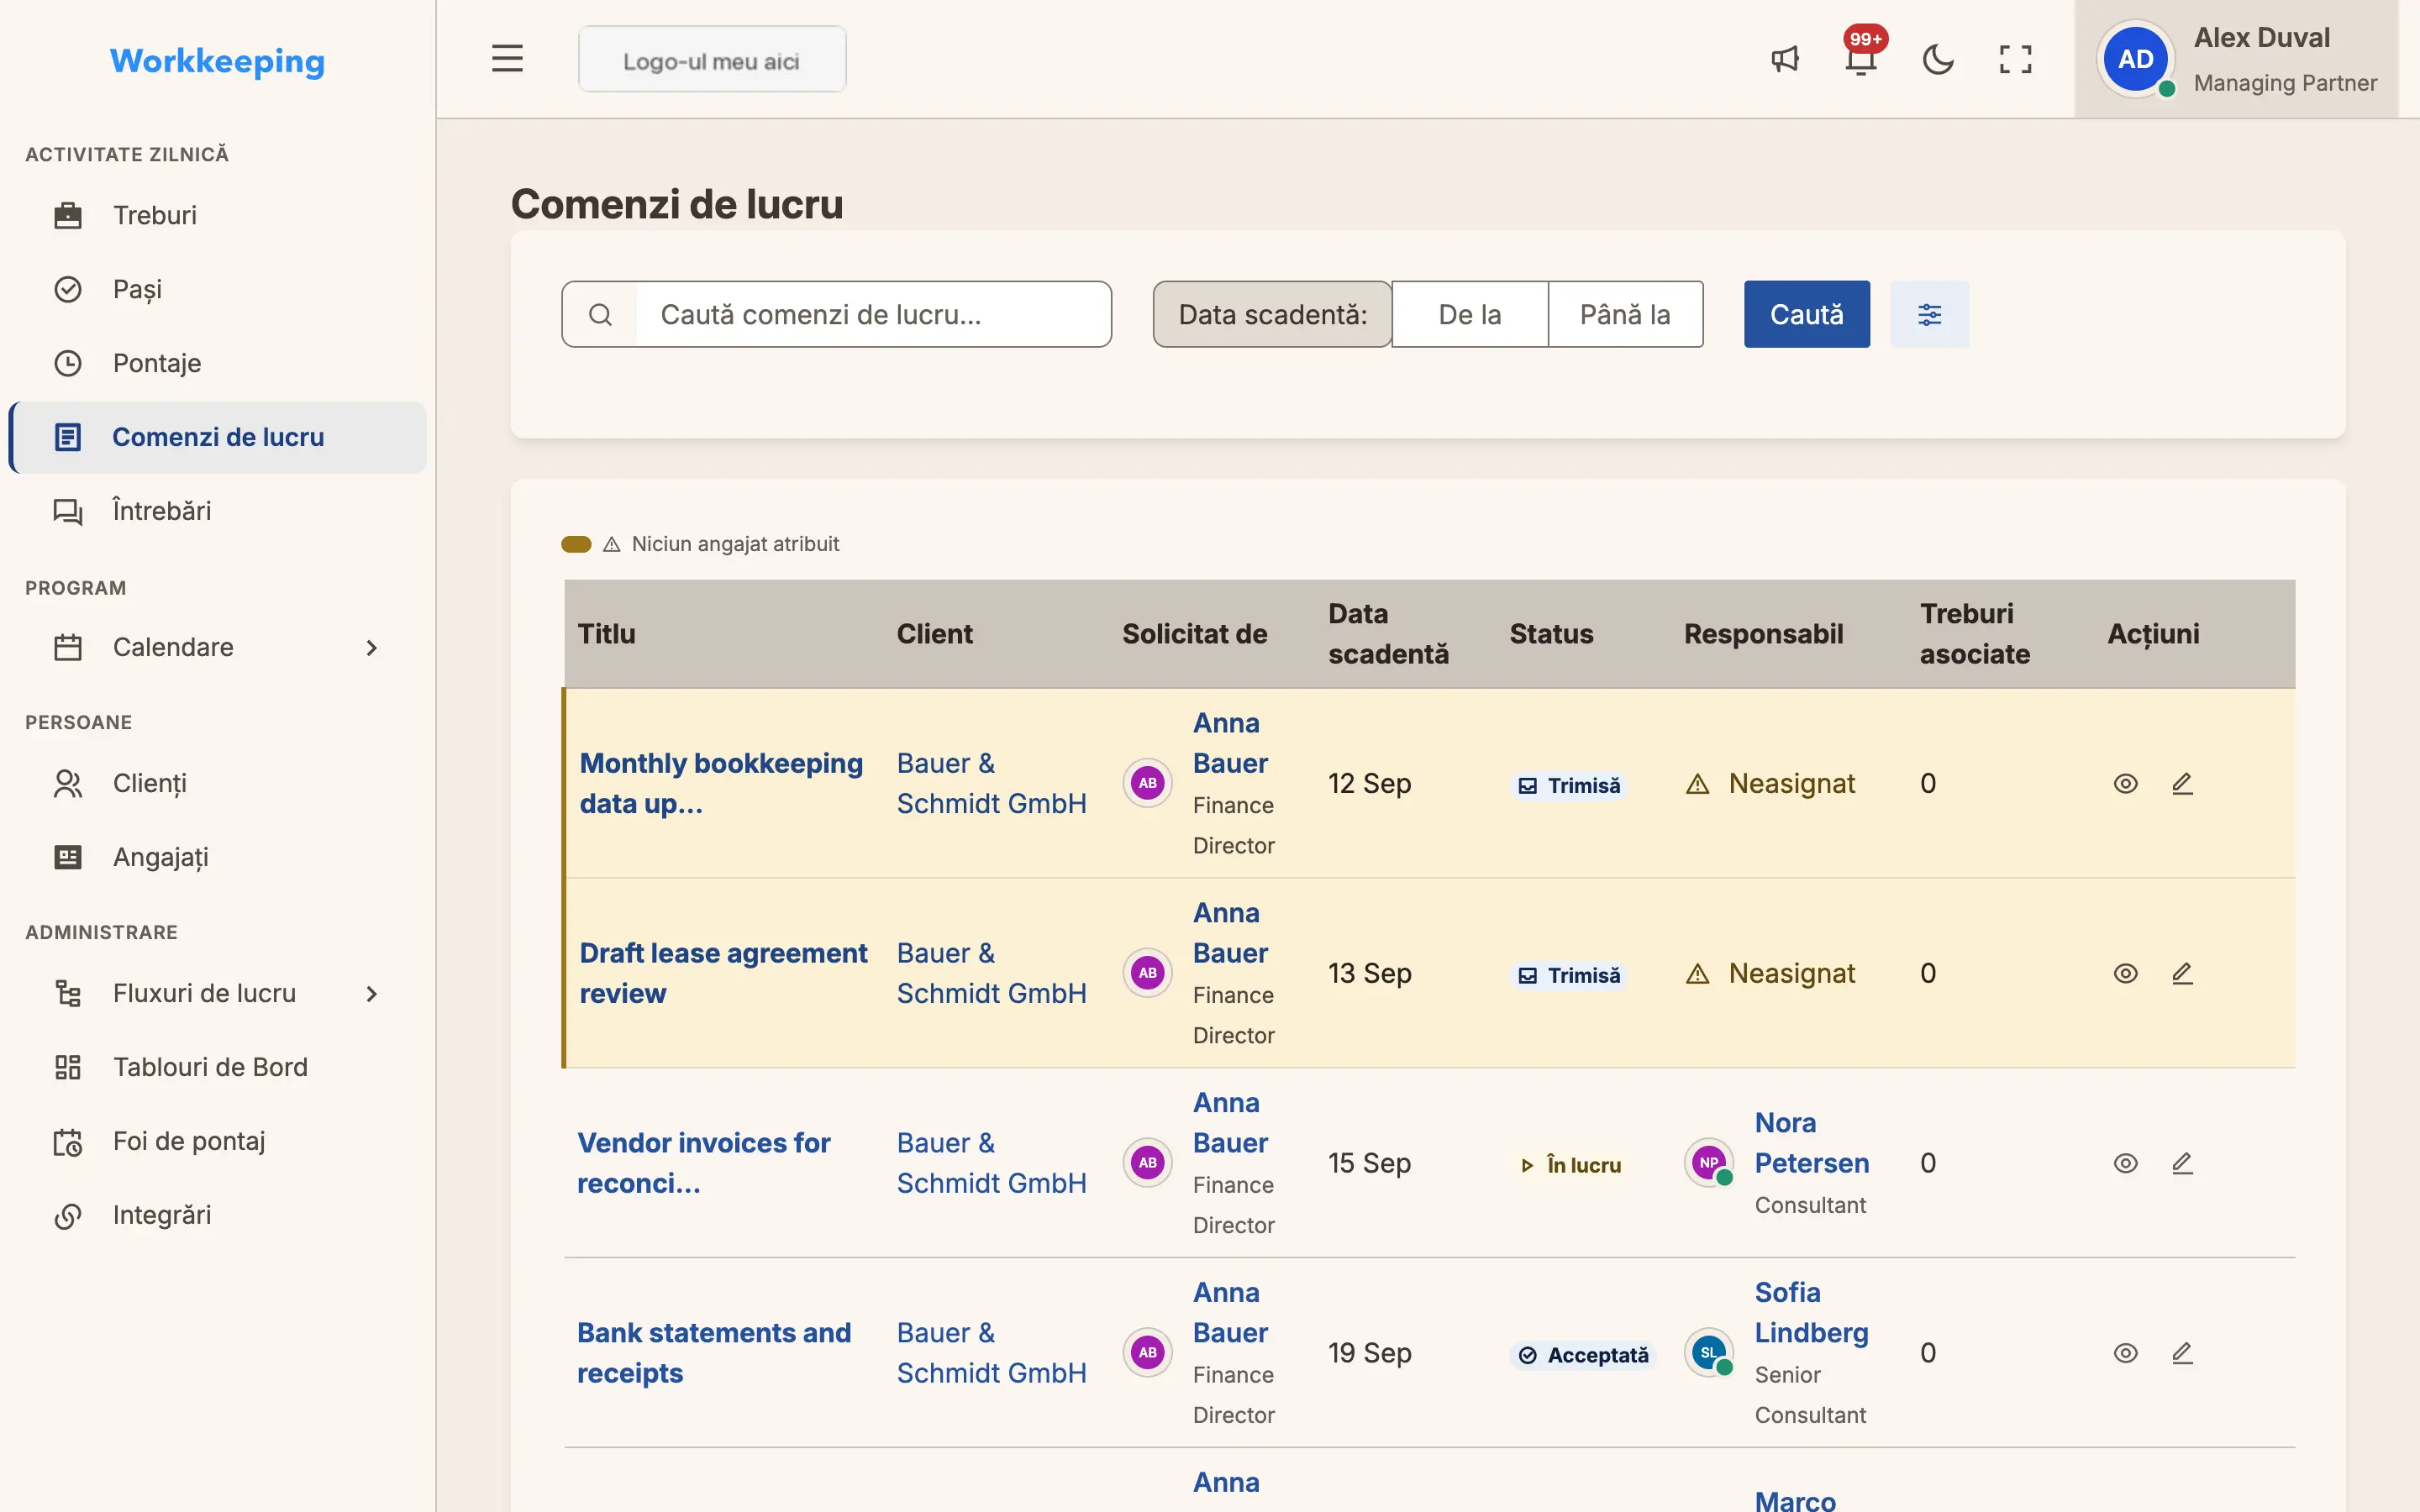Open Vendor invoices for reconci... order
The image size is (2420, 1512).
(x=703, y=1163)
